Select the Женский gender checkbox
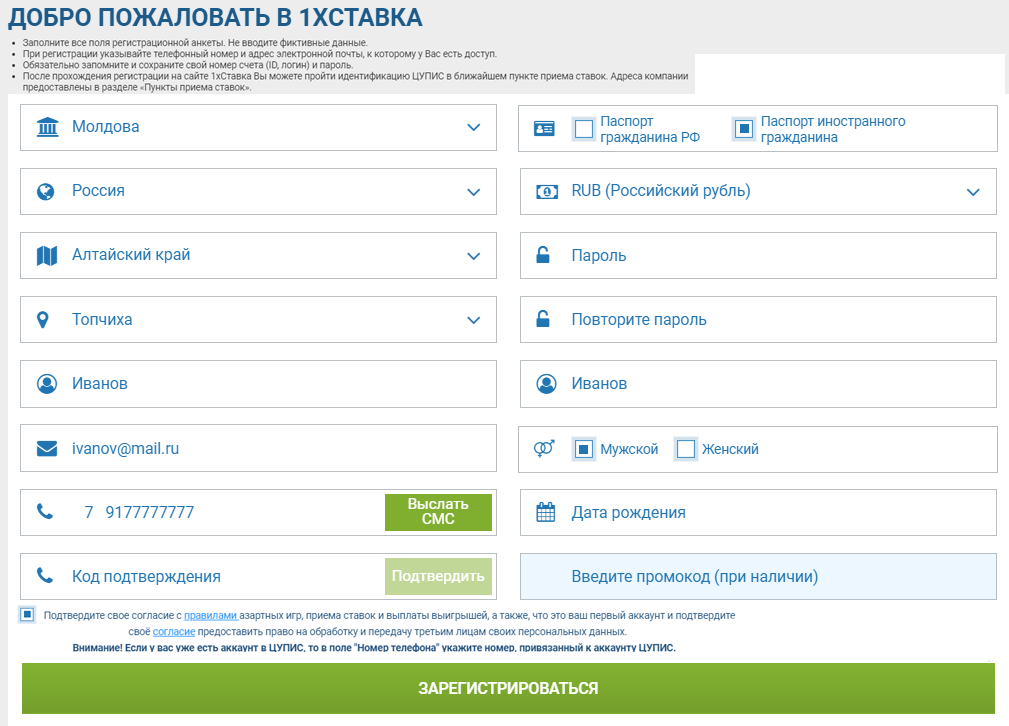 686,449
